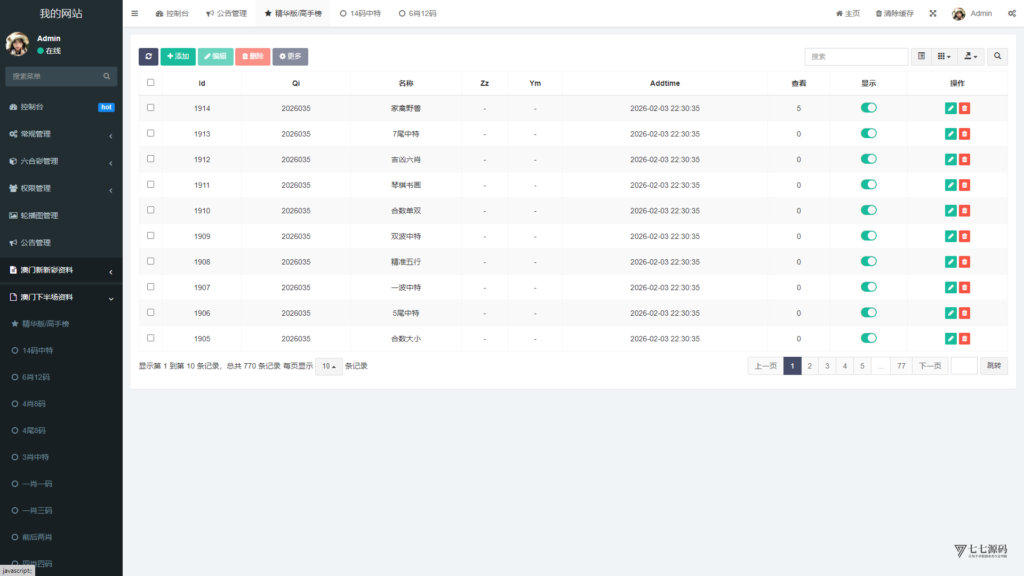Click the table search input field
Image resolution: width=1024 pixels, height=576 pixels.
pos(856,56)
